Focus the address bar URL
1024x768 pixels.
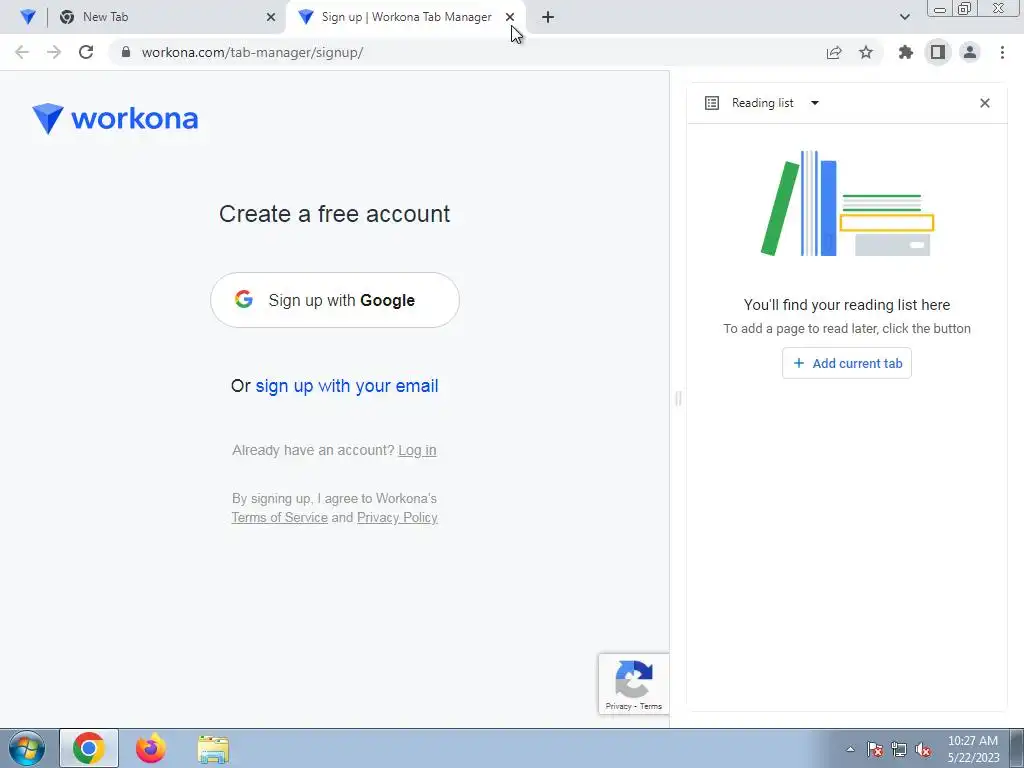[252, 52]
